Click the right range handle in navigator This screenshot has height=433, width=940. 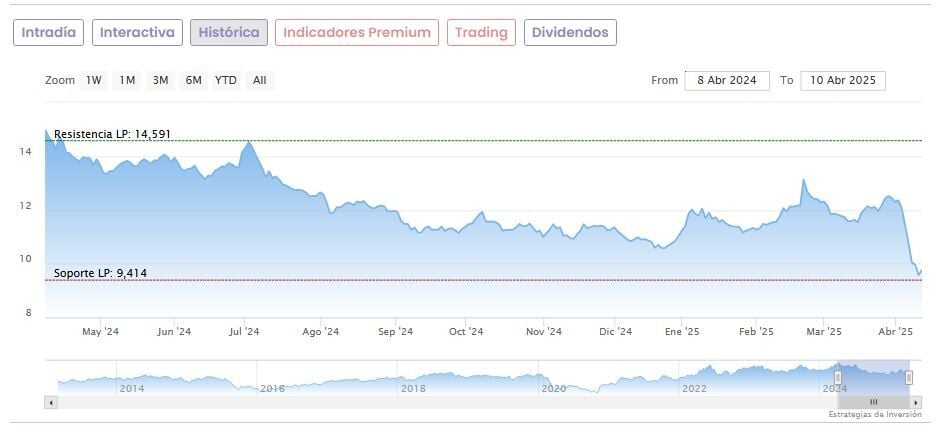pos(909,378)
